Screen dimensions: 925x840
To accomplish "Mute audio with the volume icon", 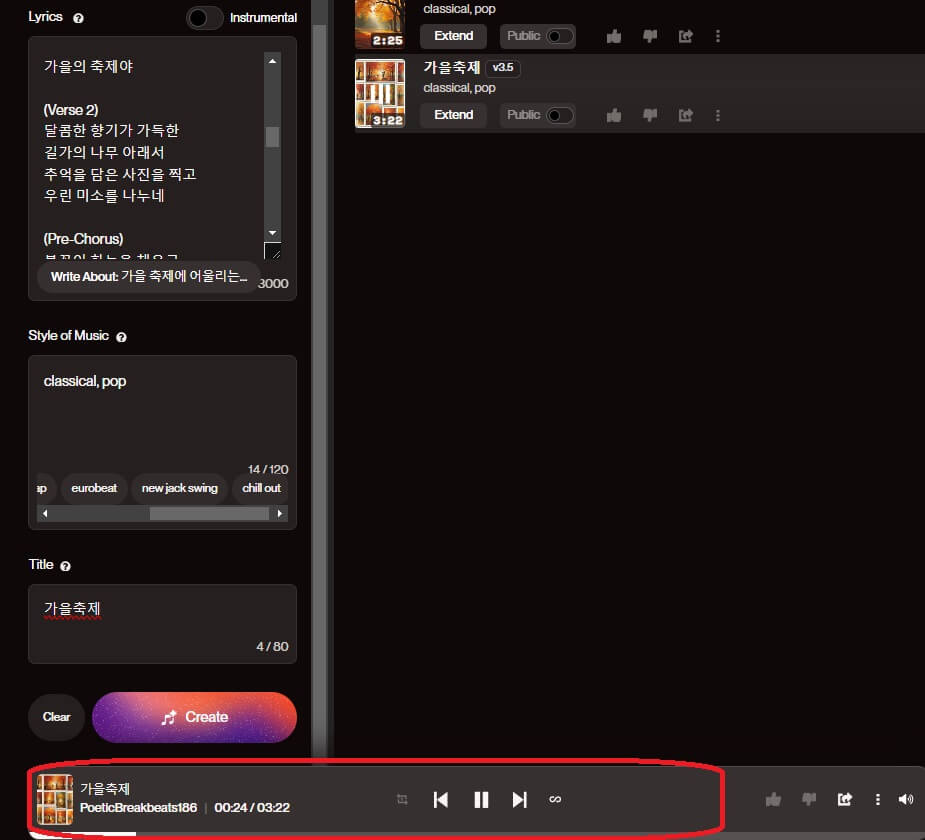I will [906, 799].
